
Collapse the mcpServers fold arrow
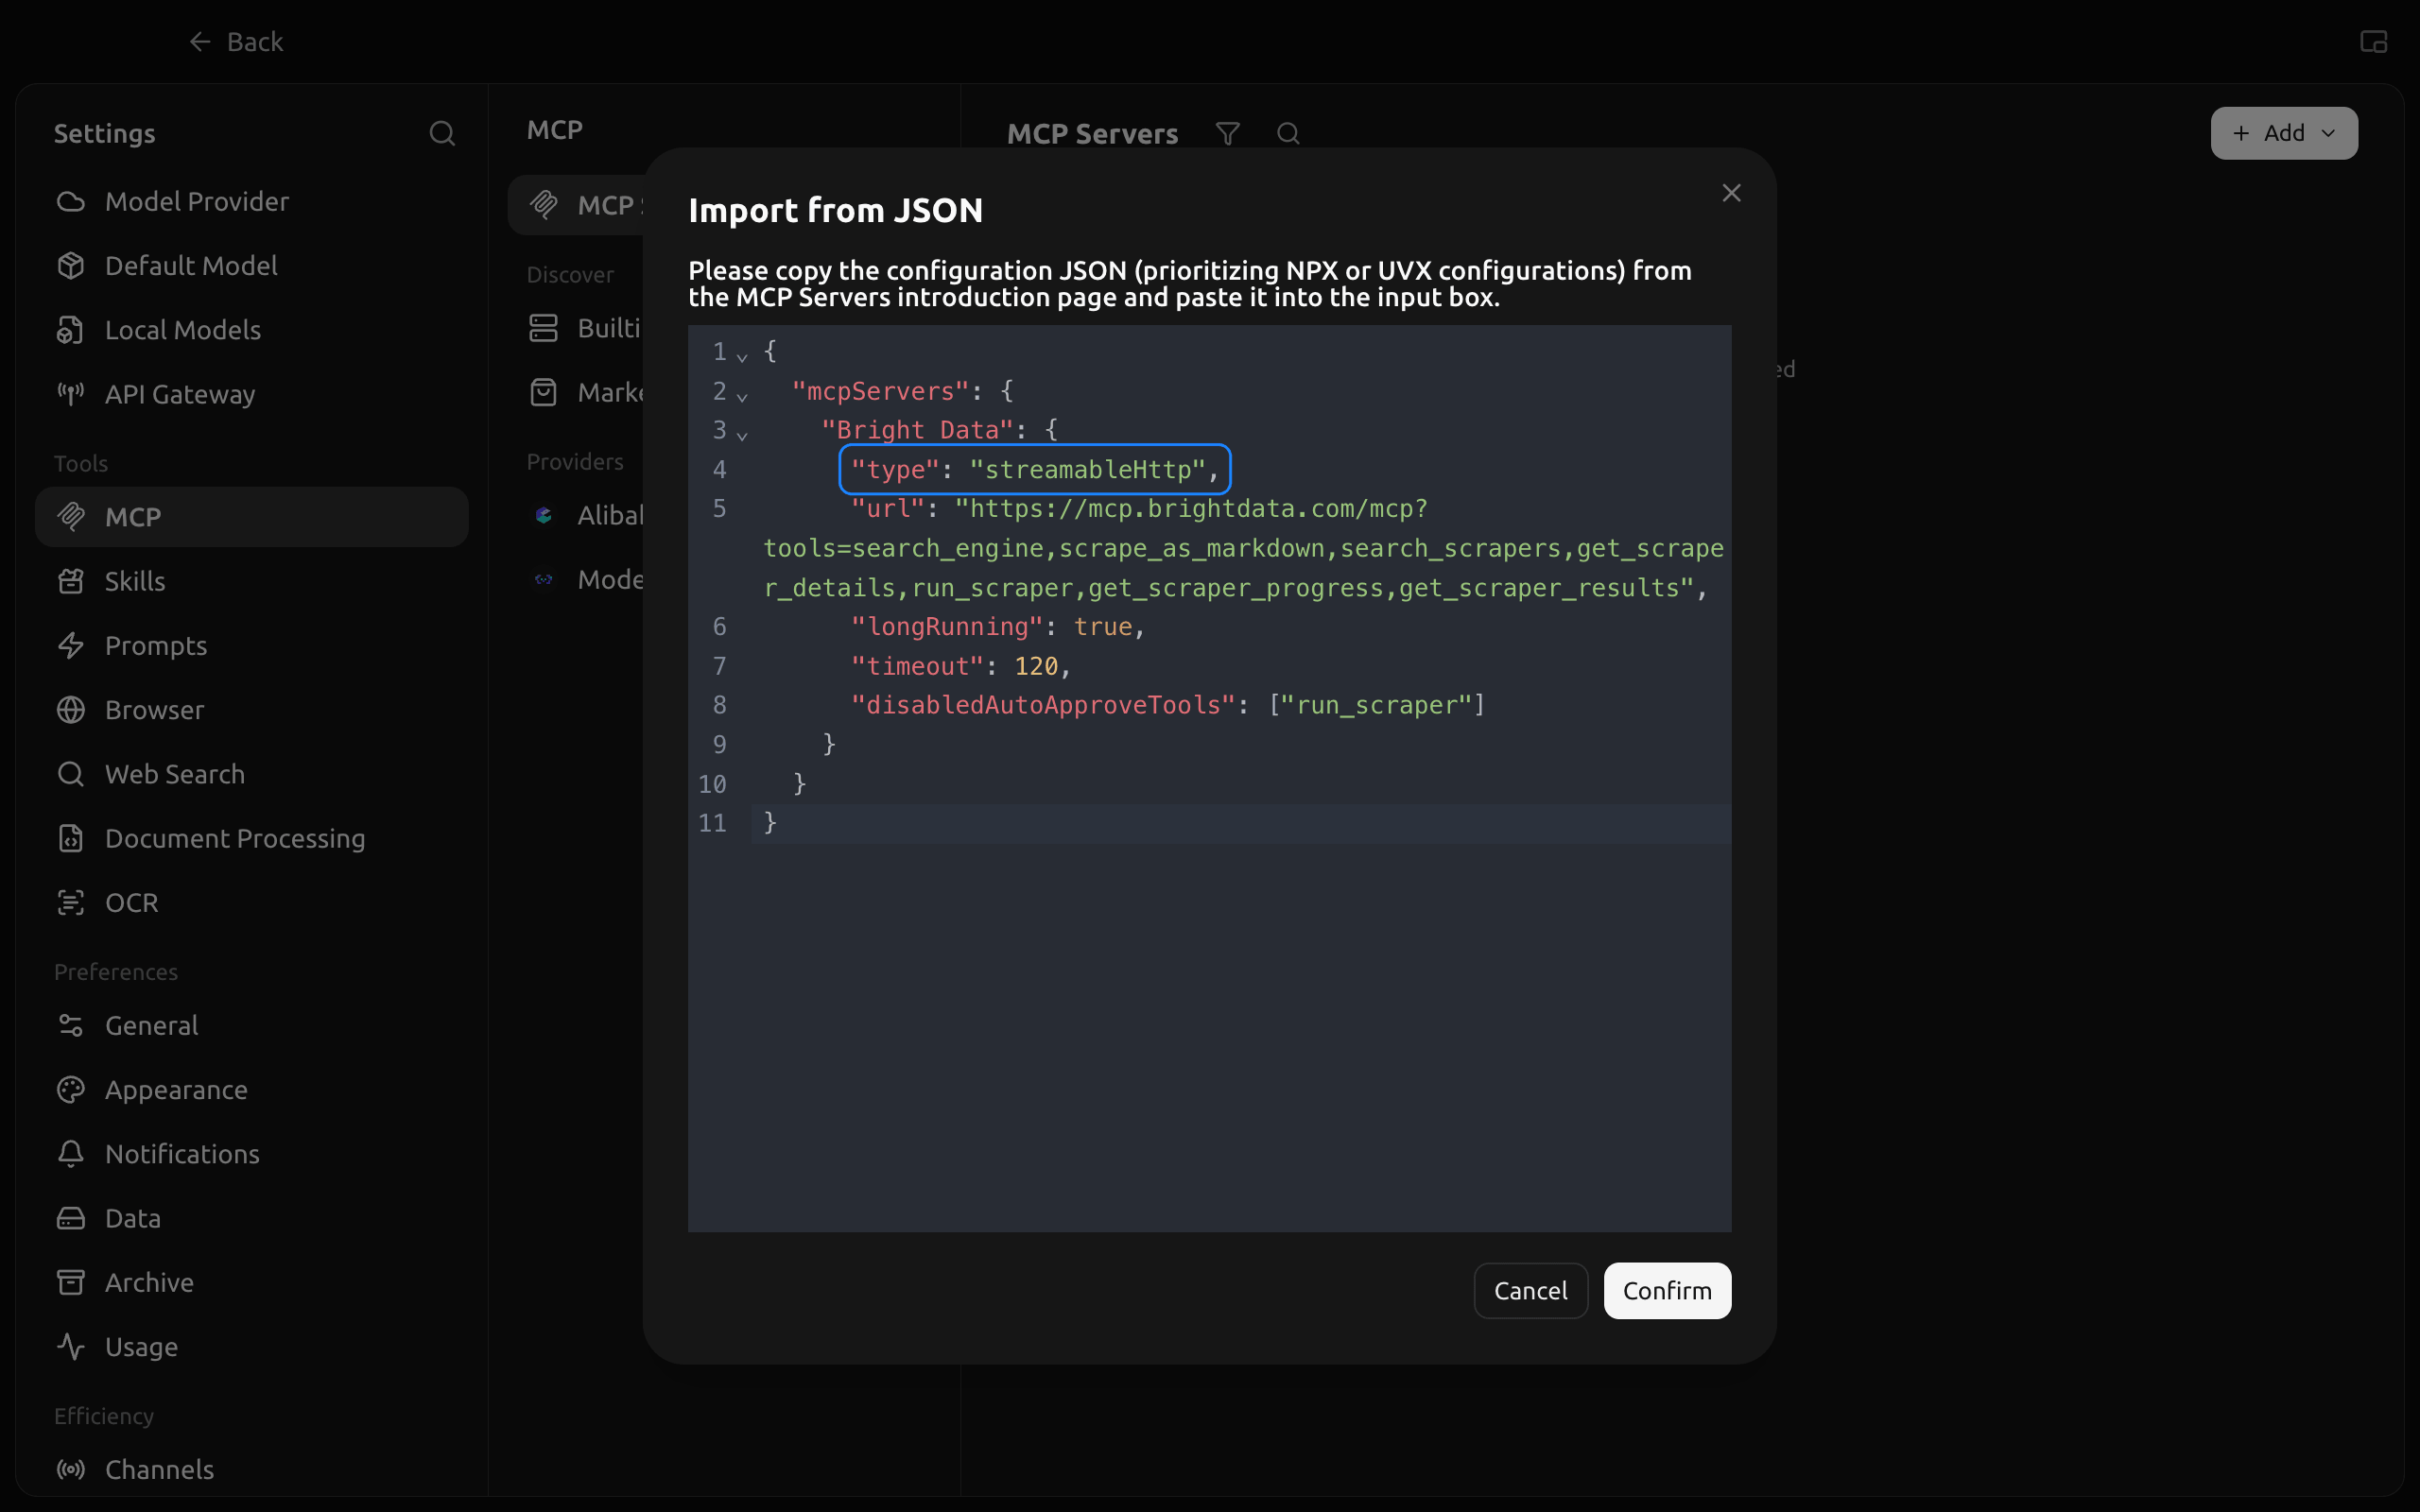click(x=742, y=396)
